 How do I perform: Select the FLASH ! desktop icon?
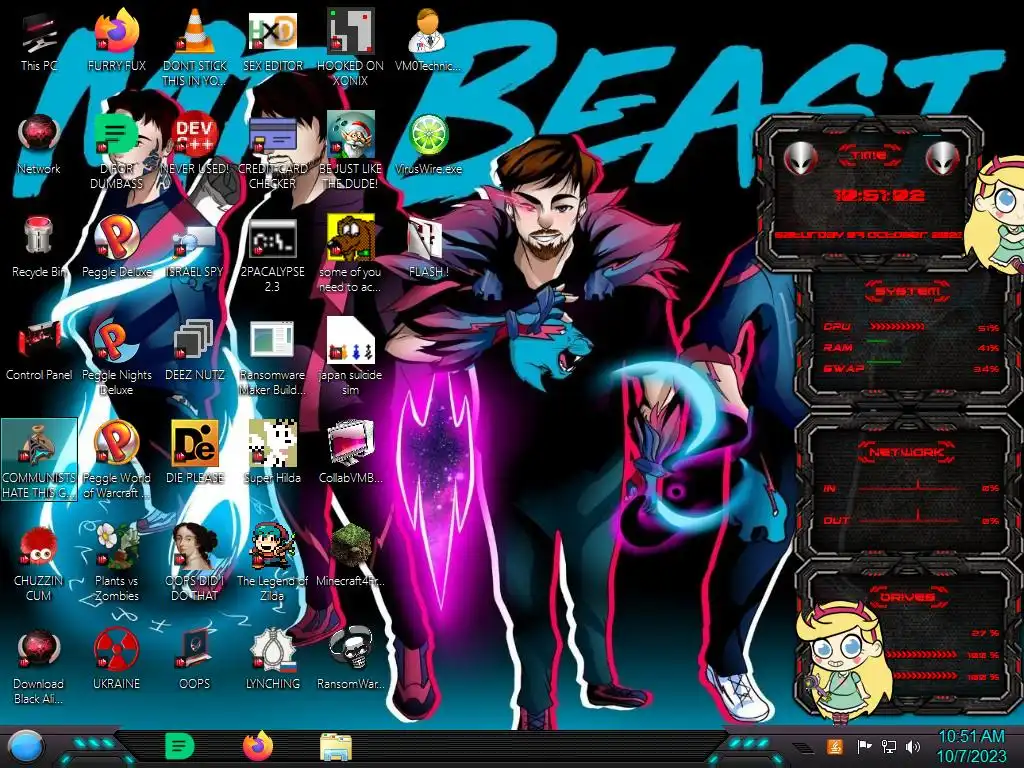pyautogui.click(x=428, y=248)
